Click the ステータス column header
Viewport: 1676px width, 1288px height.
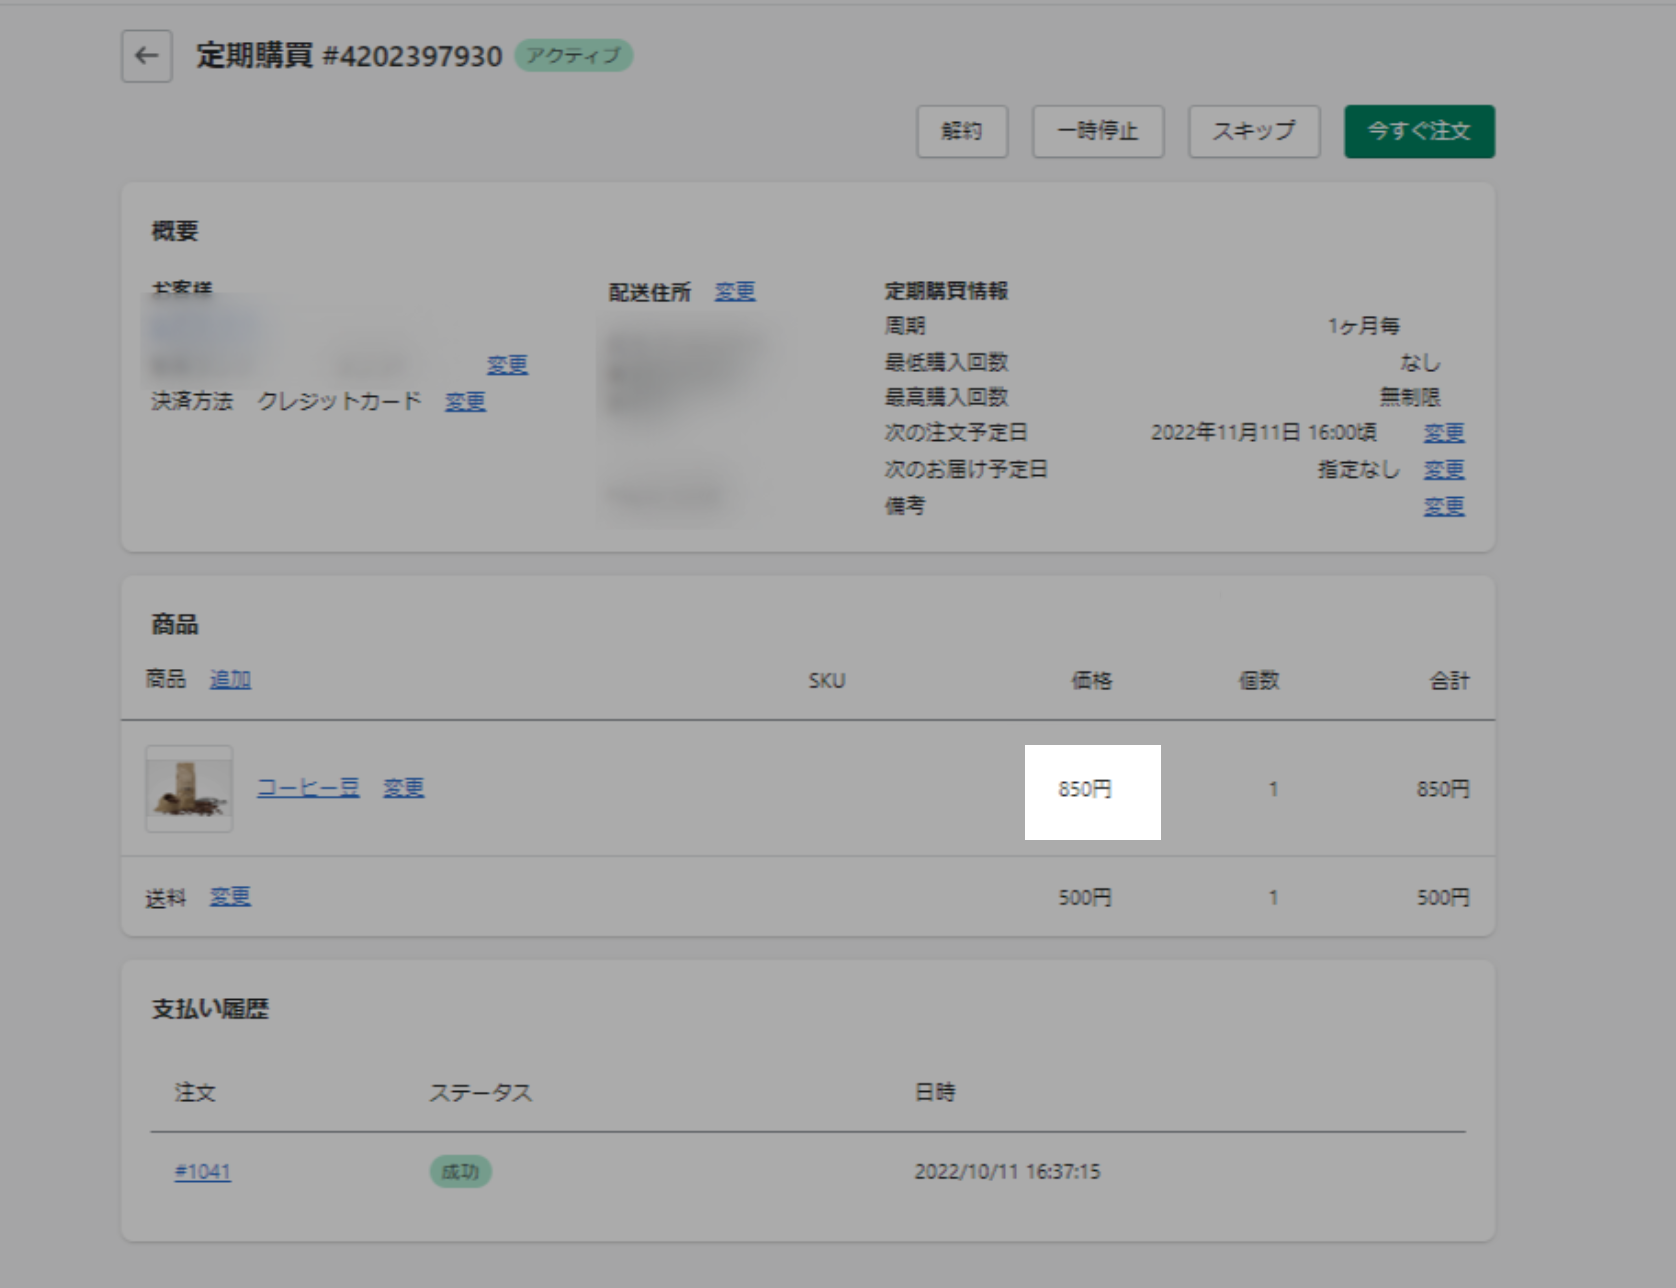pyautogui.click(x=481, y=1093)
